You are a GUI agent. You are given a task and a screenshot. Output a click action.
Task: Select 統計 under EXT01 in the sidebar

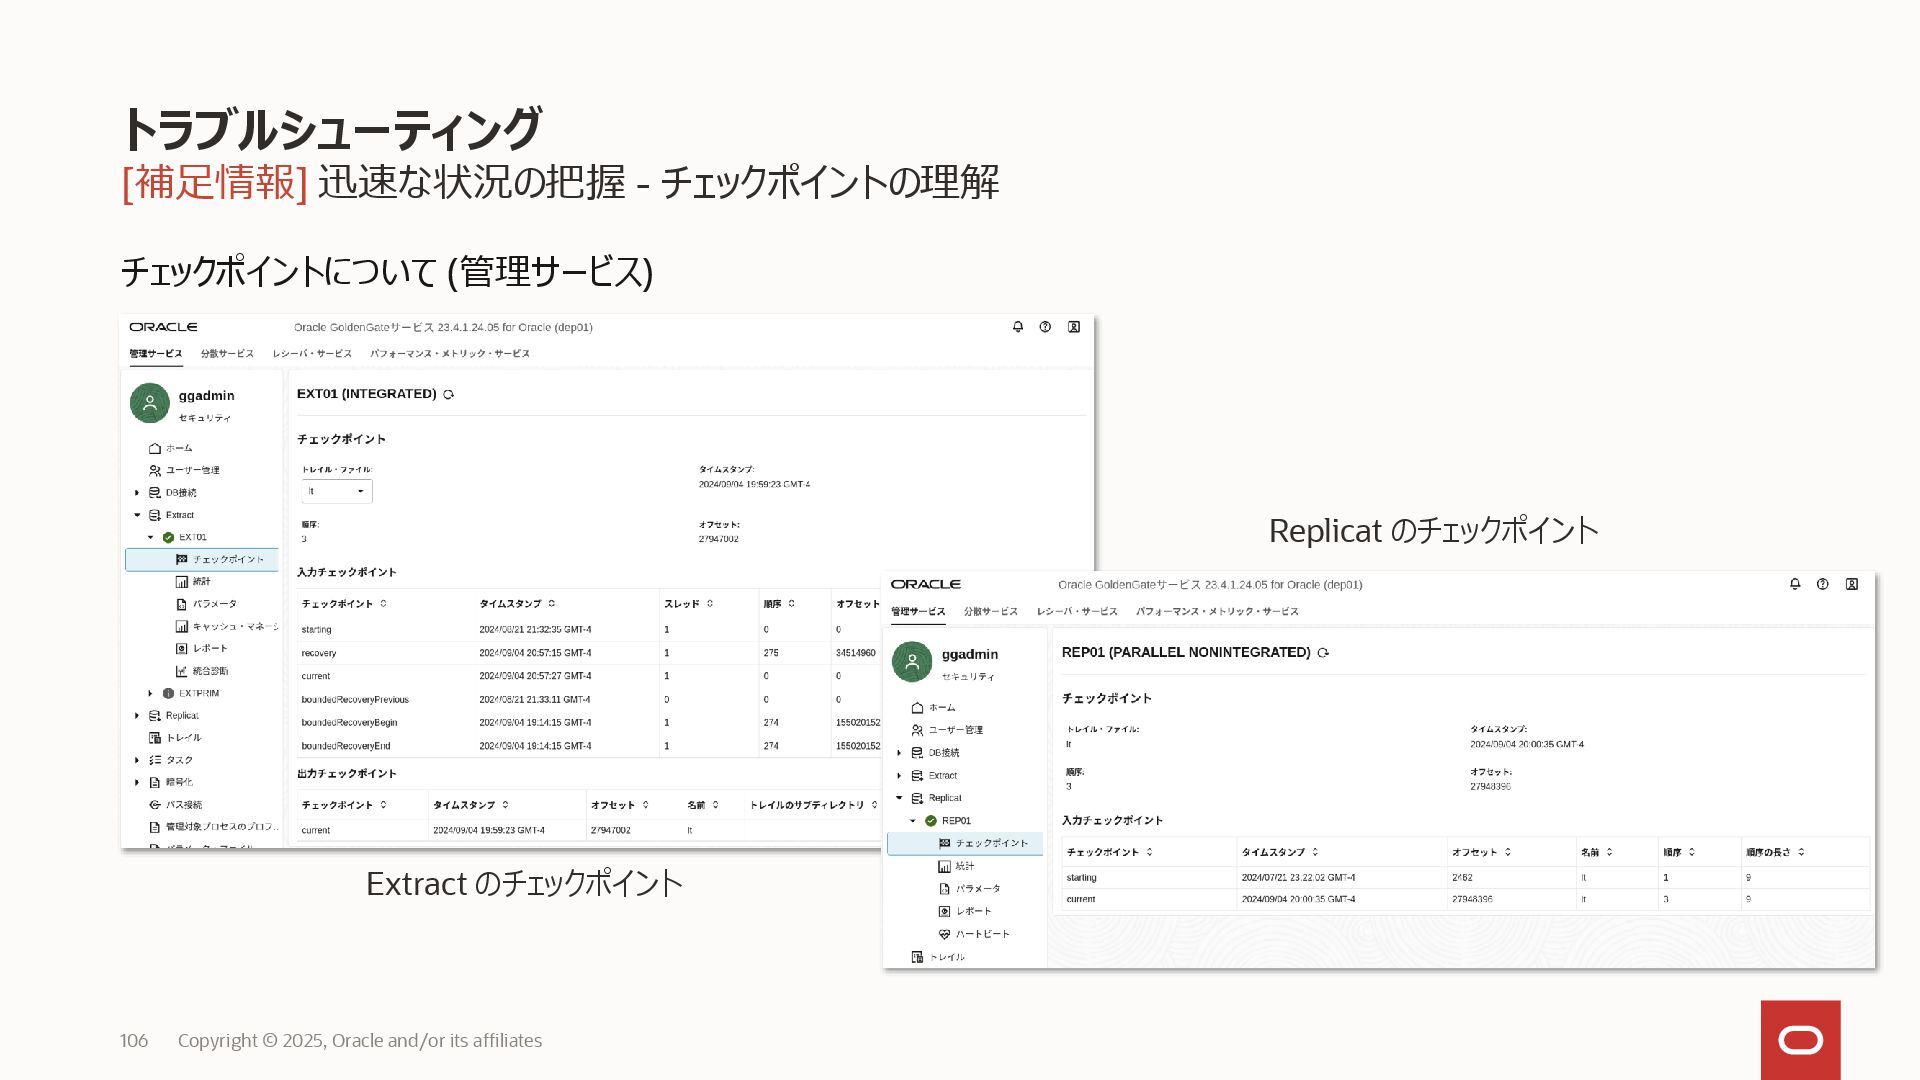(x=201, y=581)
